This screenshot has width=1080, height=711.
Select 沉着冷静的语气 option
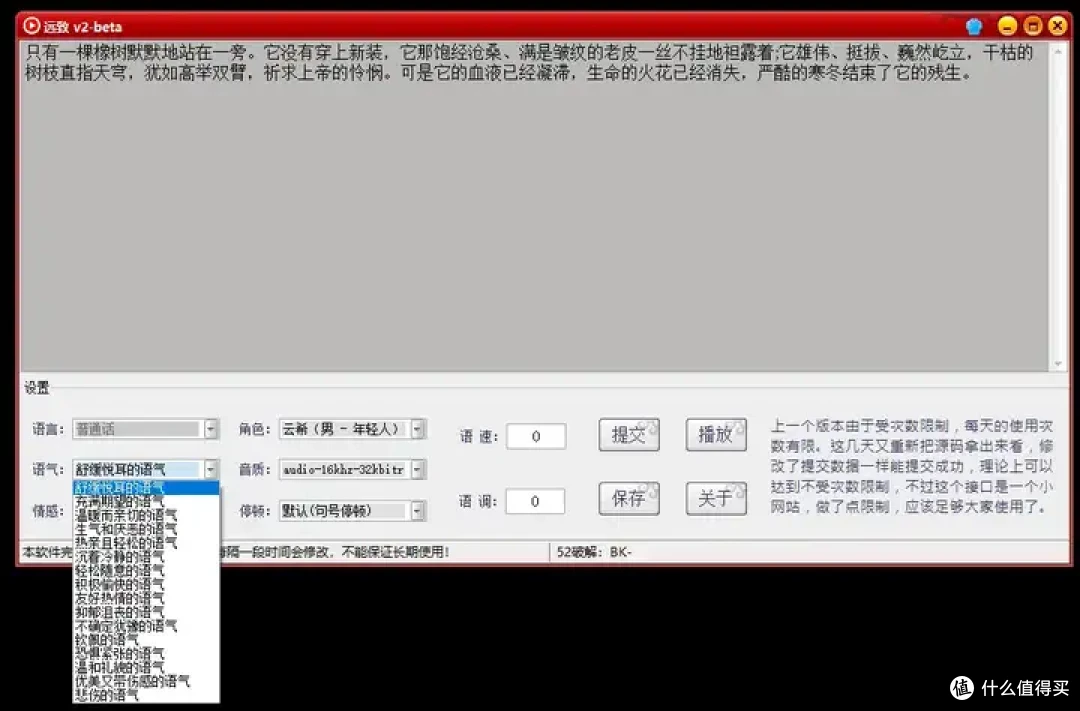pyautogui.click(x=146, y=557)
